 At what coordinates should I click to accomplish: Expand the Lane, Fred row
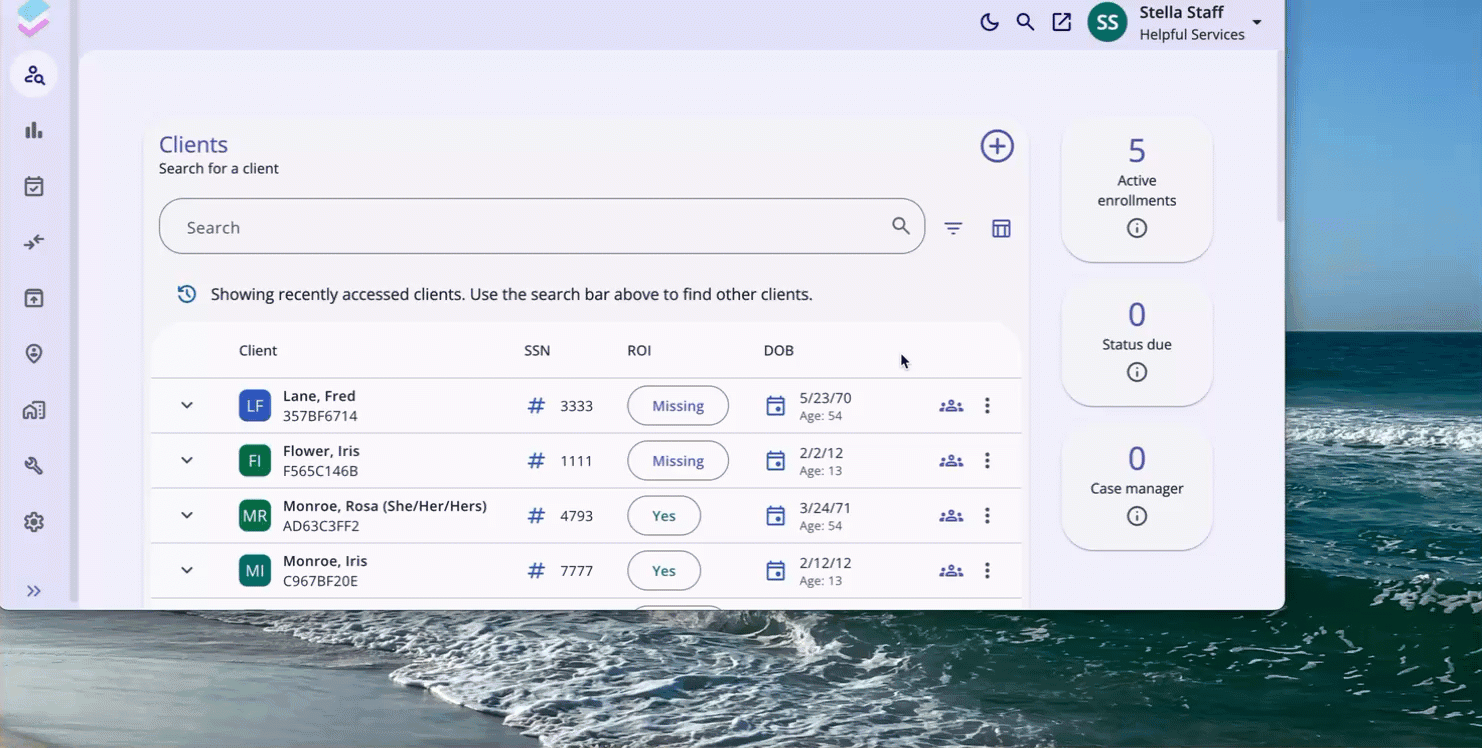coord(187,405)
